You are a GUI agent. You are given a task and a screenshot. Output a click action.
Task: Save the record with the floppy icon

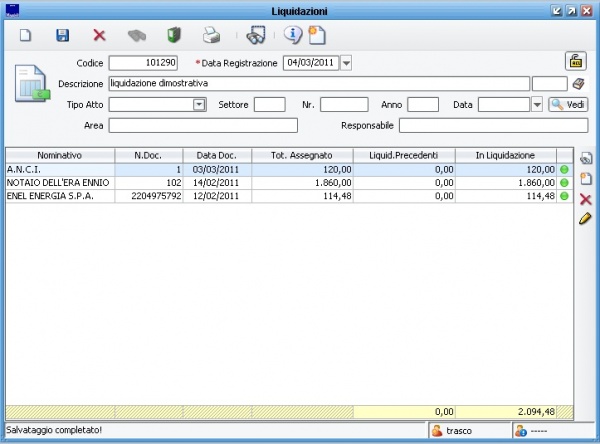pos(62,35)
